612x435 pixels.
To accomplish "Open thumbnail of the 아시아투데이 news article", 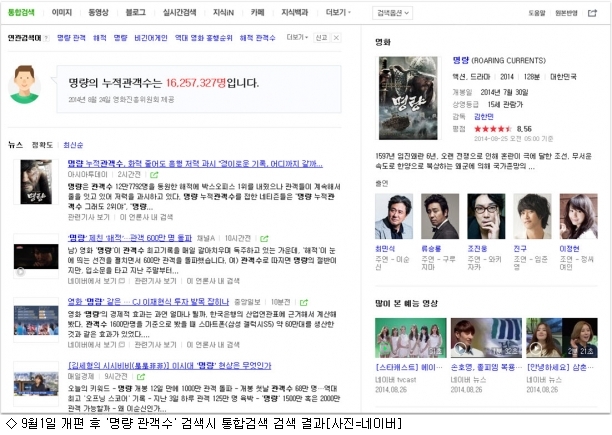I will (36, 182).
